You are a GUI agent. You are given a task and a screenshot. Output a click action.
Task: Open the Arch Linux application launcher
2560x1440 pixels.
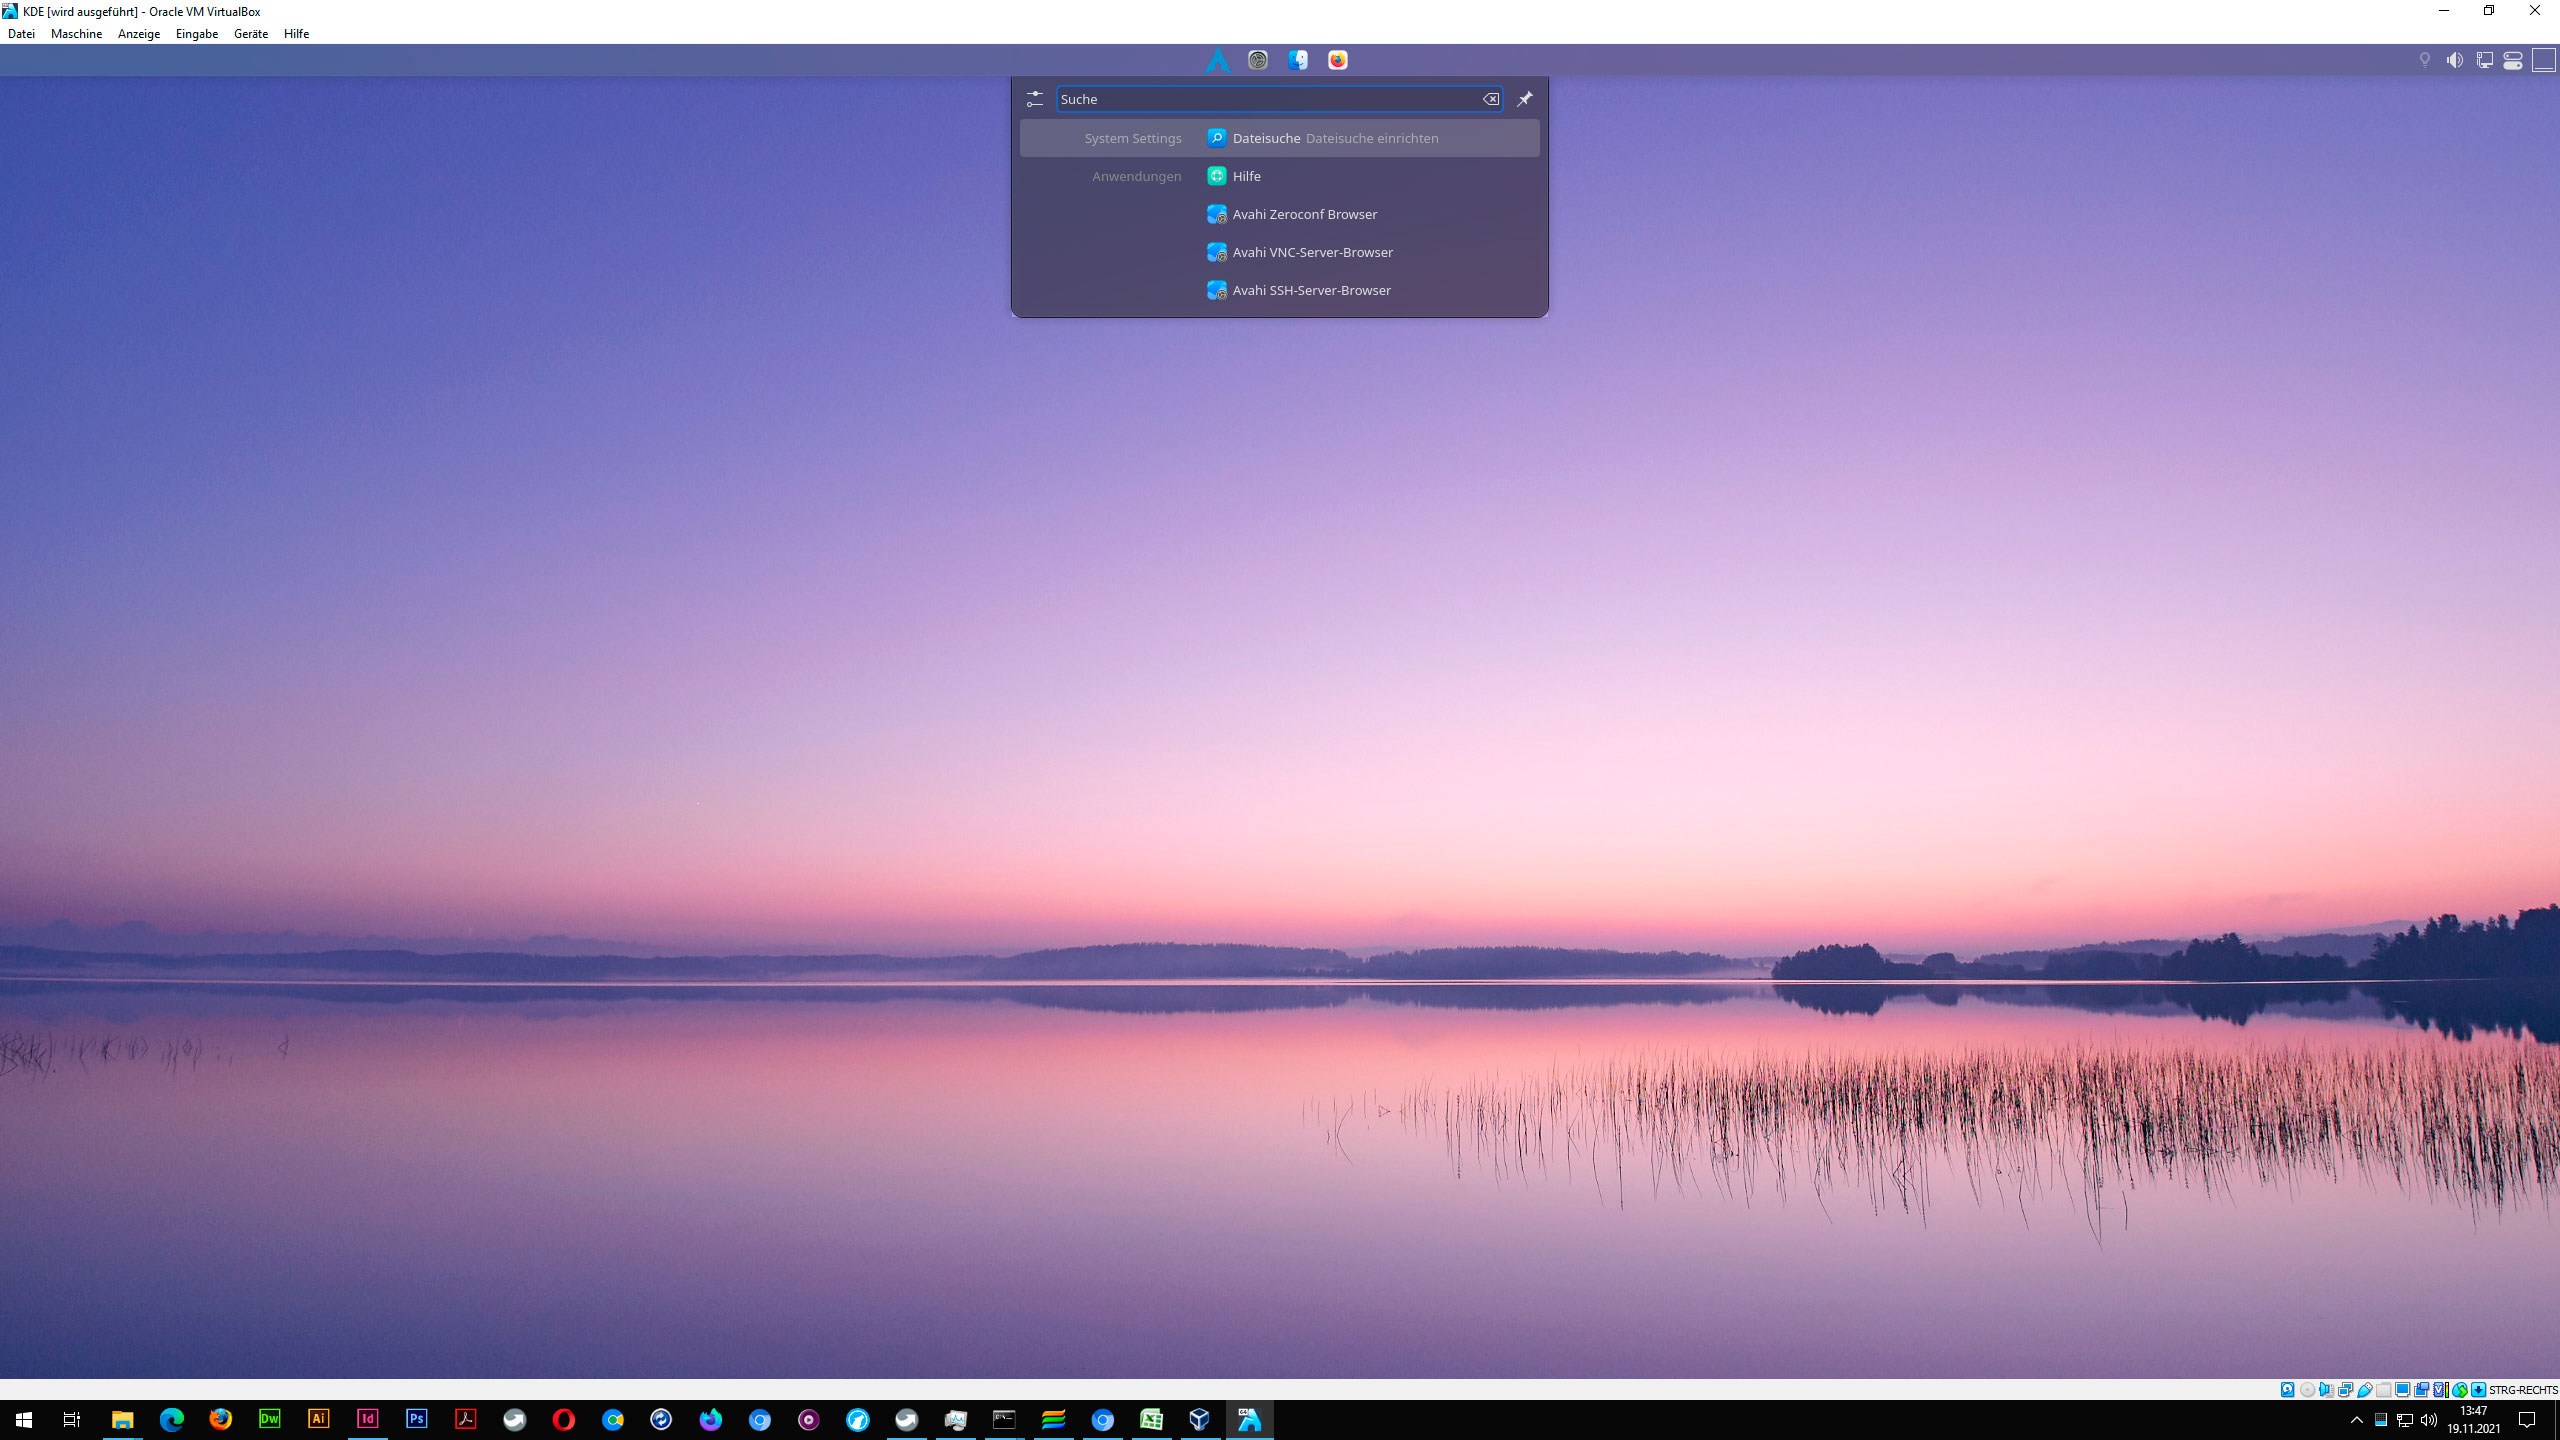point(1217,59)
